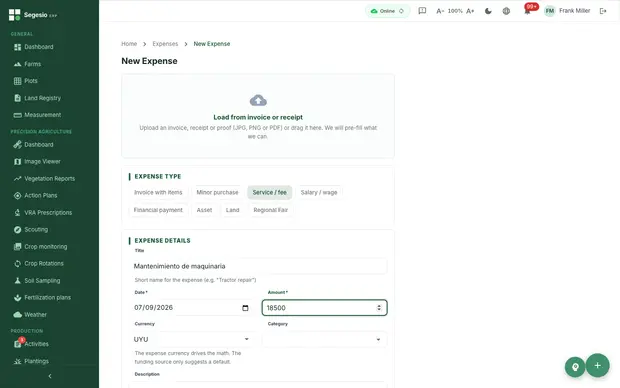Click the Action Plans target icon
This screenshot has height=388, width=620.
tap(17, 196)
